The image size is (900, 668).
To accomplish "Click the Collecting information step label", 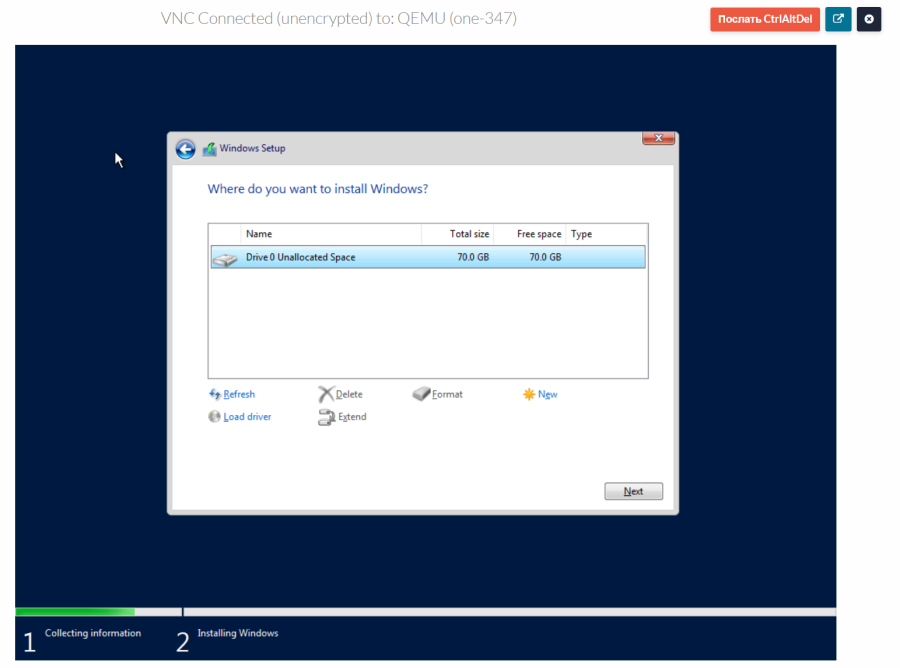I will (x=93, y=633).
